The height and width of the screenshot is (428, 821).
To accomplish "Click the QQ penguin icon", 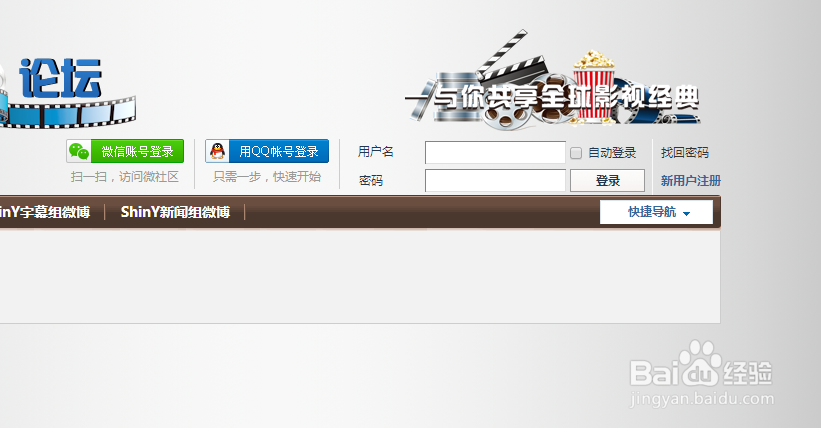I will point(217,151).
